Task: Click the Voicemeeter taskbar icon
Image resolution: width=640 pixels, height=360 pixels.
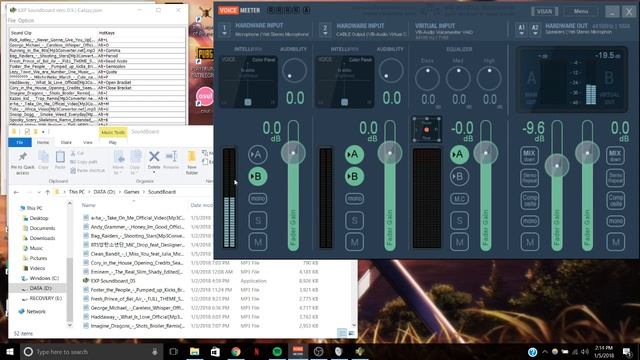Action: click(298, 351)
